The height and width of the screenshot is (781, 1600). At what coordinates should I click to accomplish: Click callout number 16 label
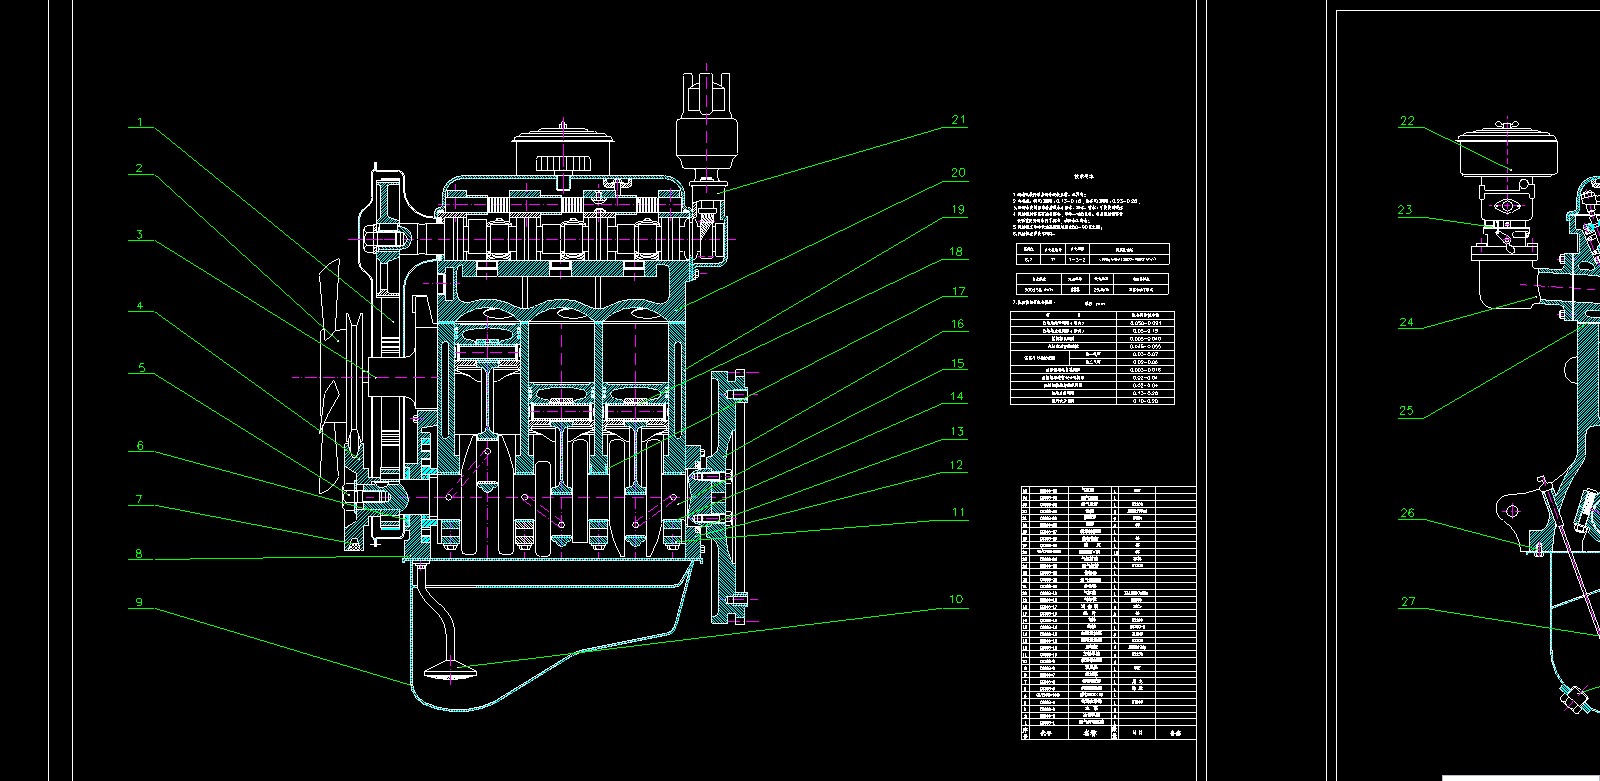(957, 324)
